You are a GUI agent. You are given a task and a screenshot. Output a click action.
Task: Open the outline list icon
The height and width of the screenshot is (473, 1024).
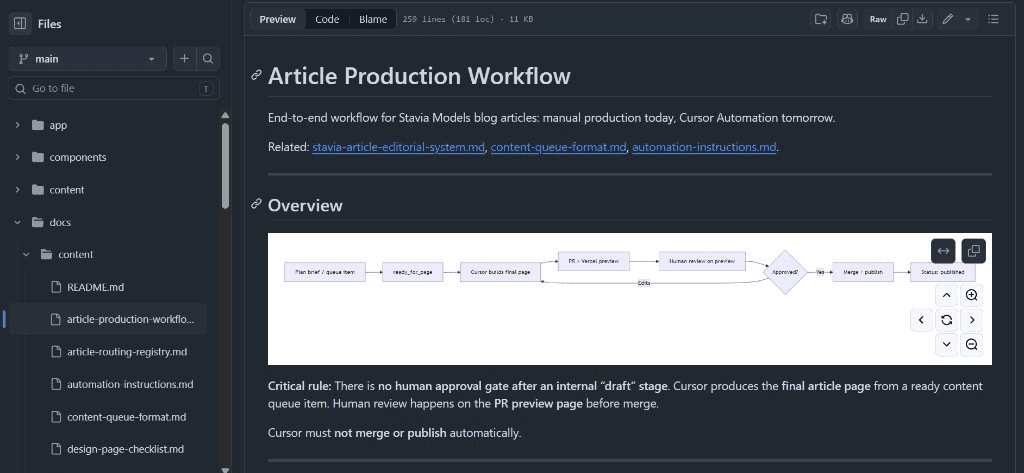point(993,20)
